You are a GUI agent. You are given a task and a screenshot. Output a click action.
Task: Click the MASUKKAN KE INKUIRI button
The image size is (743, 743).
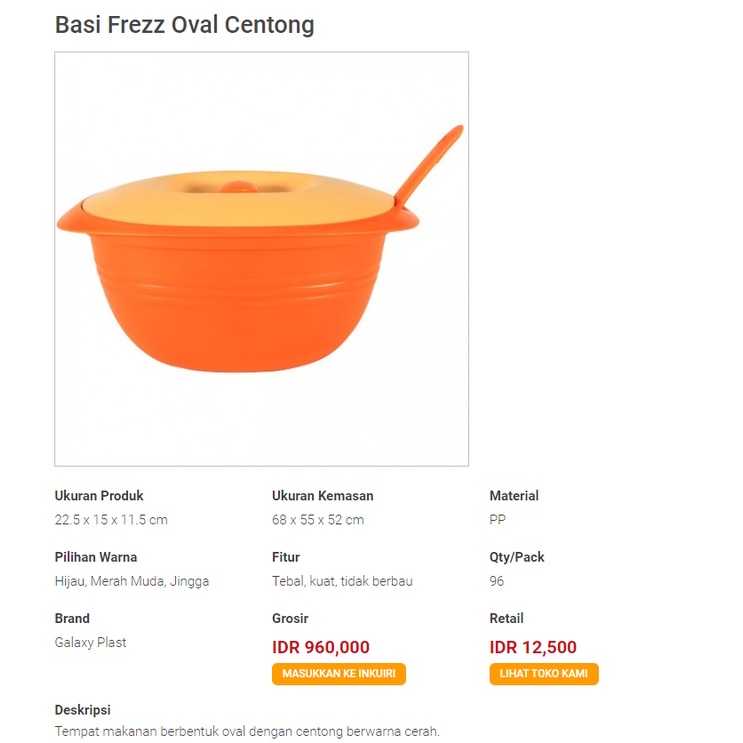click(x=339, y=673)
